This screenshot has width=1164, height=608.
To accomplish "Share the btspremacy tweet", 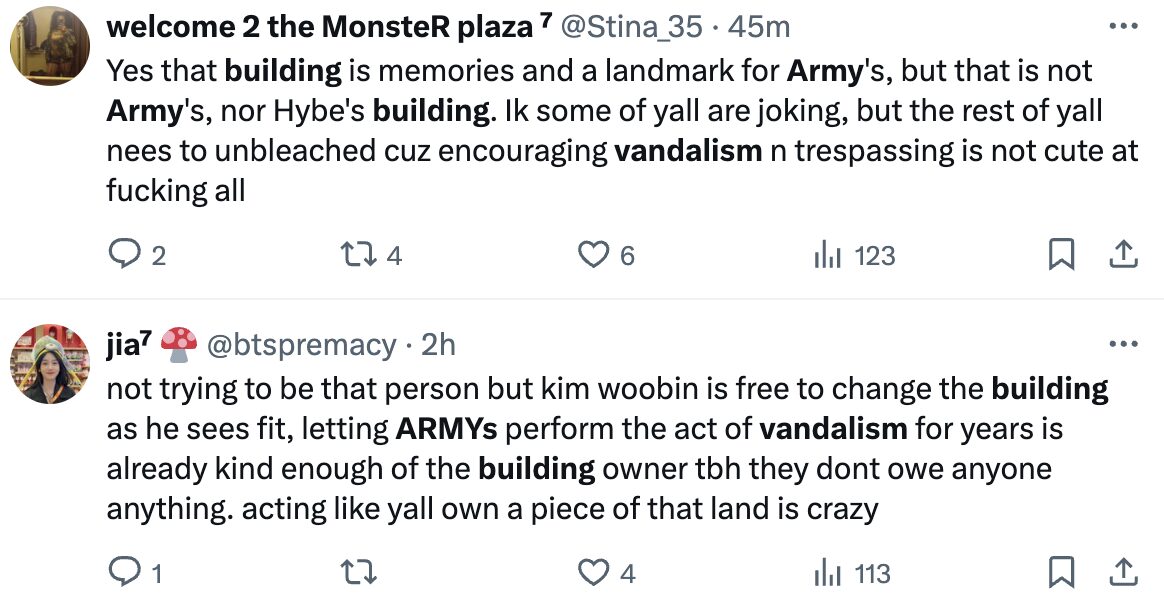I will click(x=1123, y=573).
